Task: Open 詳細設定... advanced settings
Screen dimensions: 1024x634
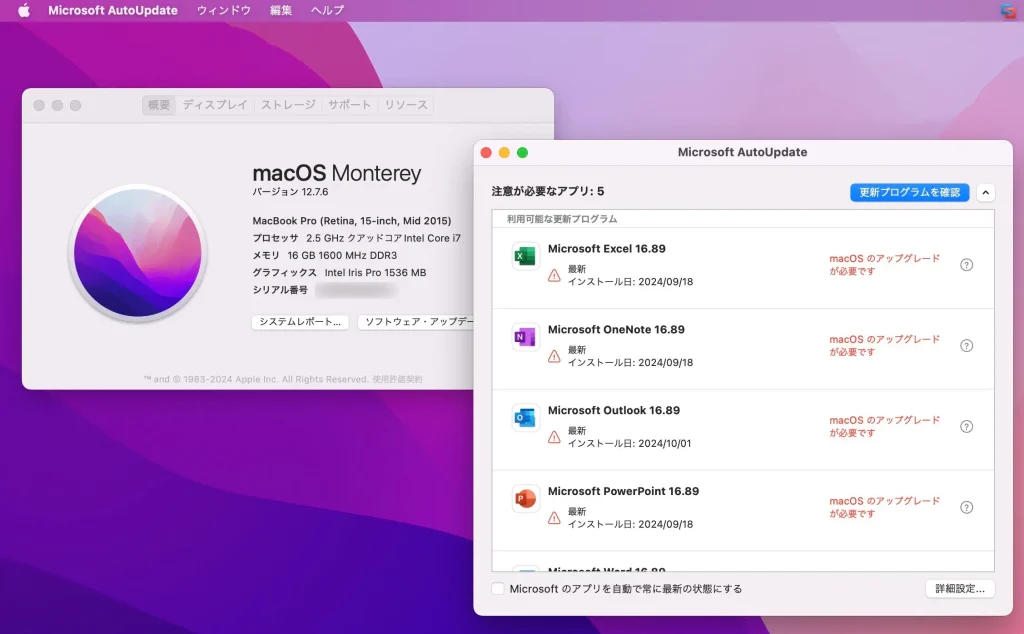Action: [x=960, y=589]
